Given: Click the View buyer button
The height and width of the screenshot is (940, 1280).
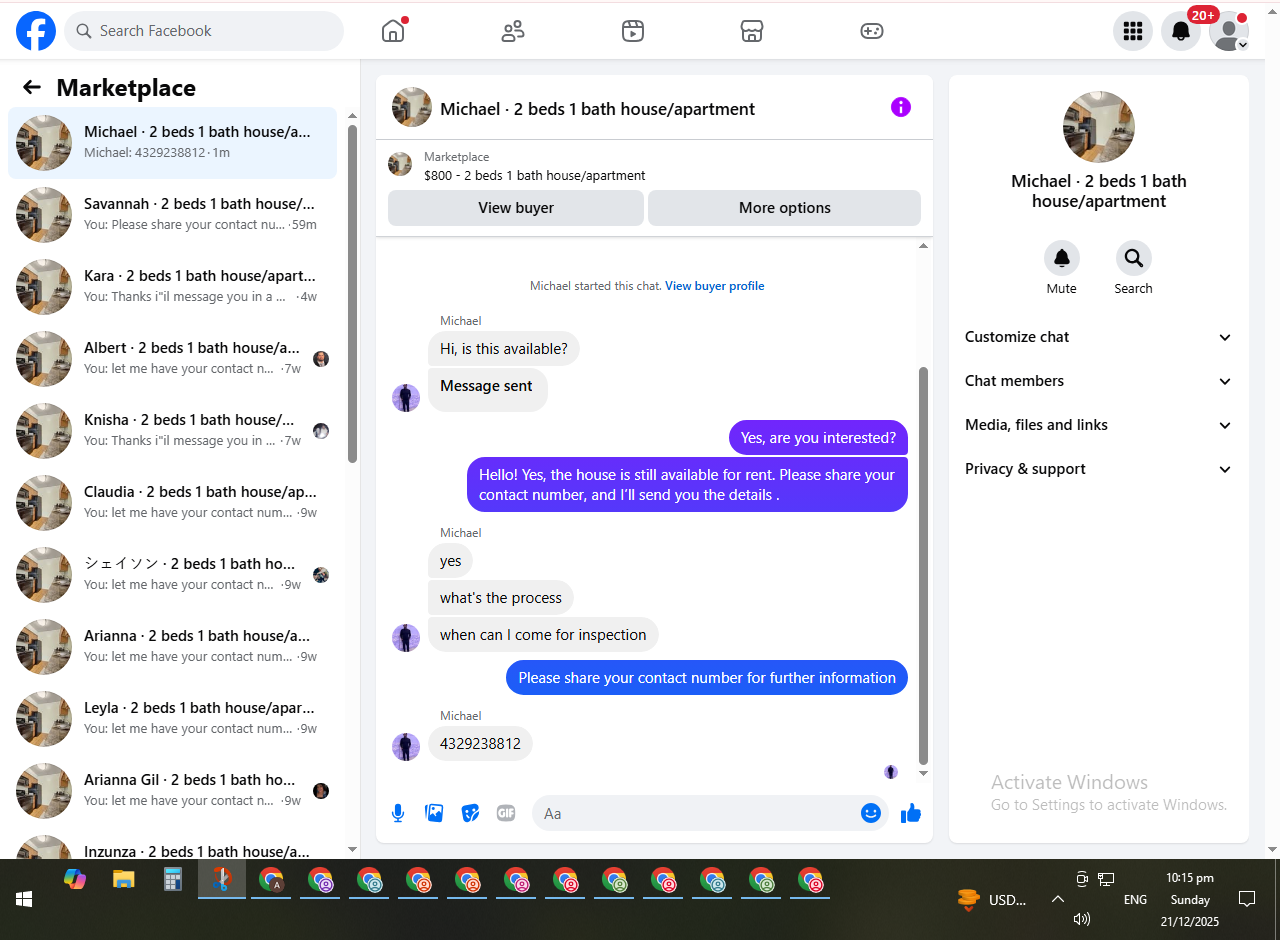Looking at the screenshot, I should pos(516,208).
